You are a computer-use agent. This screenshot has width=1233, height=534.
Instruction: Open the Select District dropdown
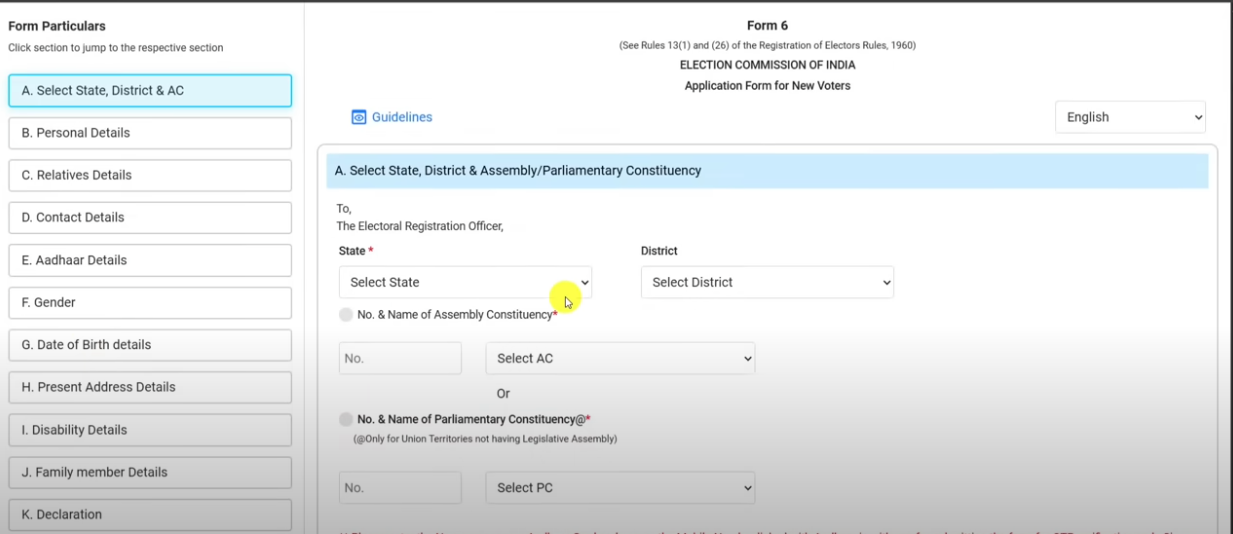click(767, 282)
